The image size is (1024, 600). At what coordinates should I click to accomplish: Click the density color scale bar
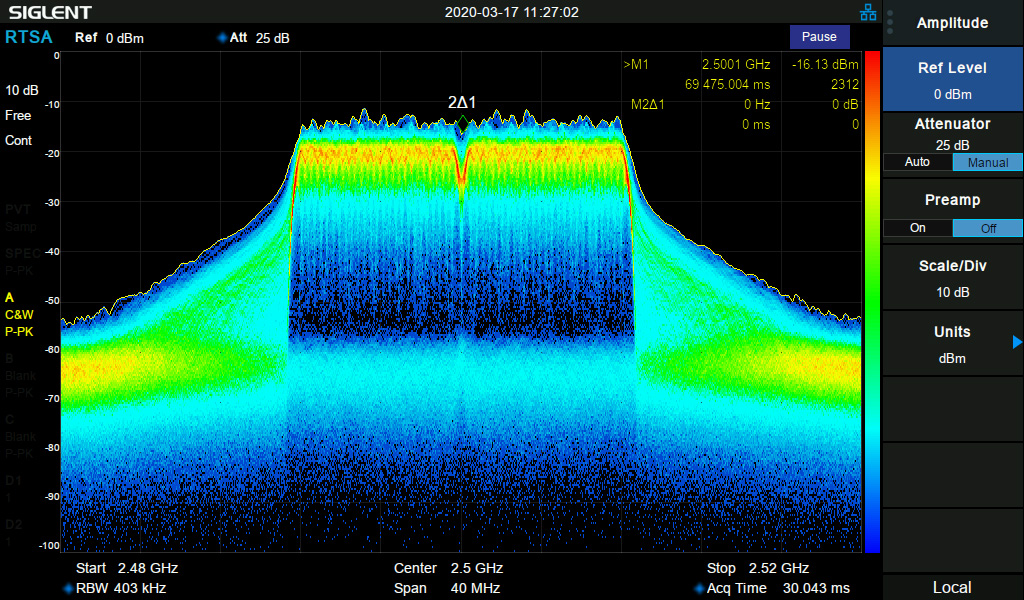point(872,300)
